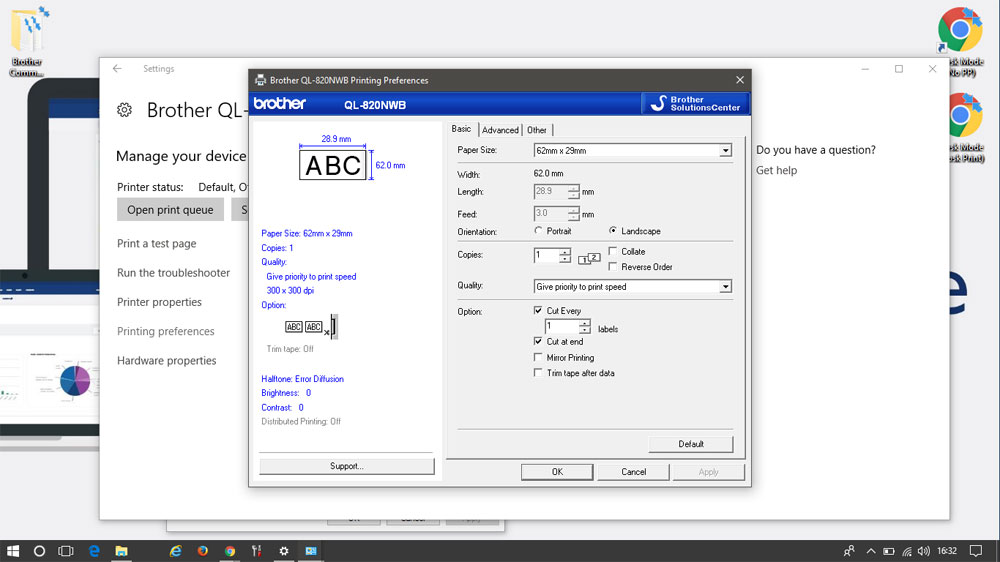Click the copies collate order illustration icon
Viewport: 1000px width, 562px height.
coord(589,258)
